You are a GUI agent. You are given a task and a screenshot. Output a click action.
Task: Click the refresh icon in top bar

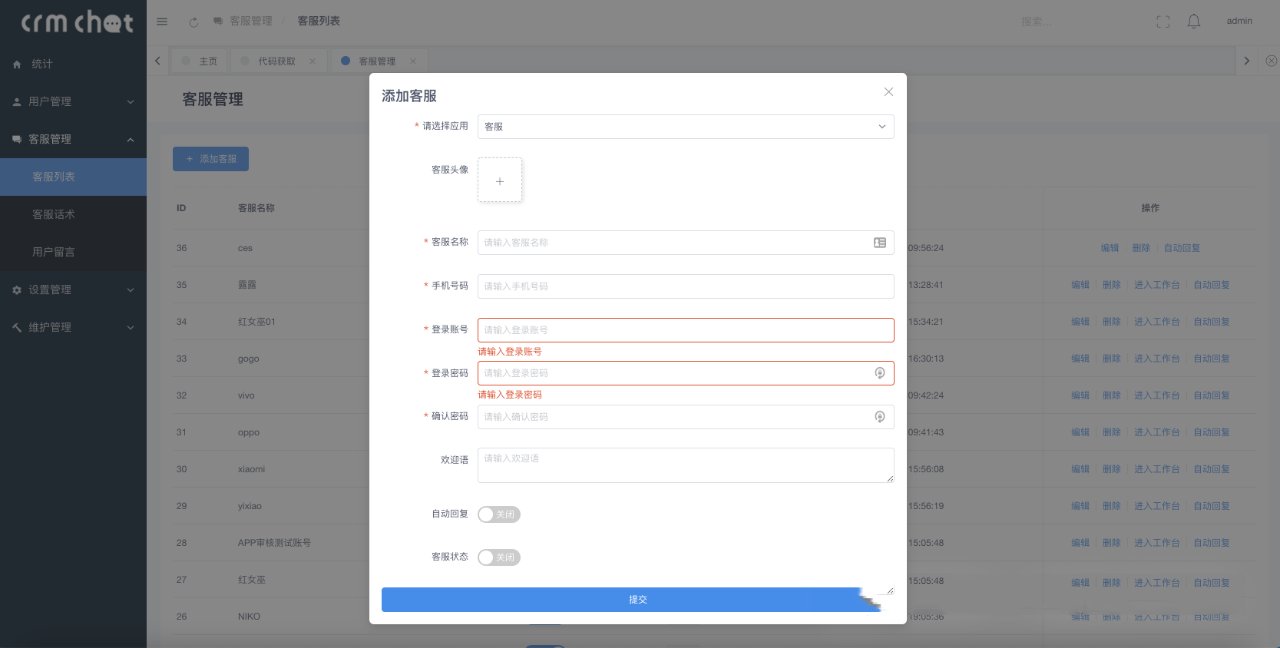coord(193,21)
